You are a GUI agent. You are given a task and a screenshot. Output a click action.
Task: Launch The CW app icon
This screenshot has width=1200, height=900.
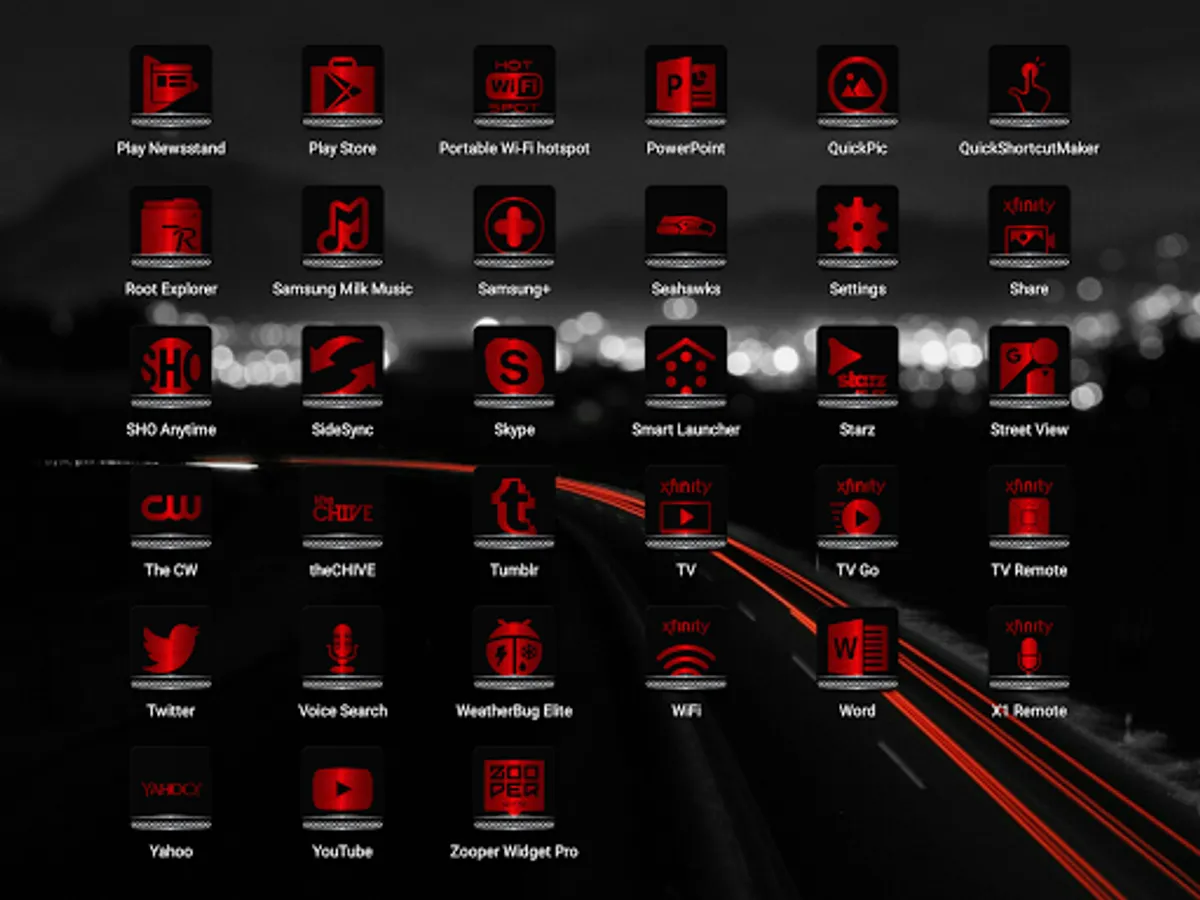point(170,508)
